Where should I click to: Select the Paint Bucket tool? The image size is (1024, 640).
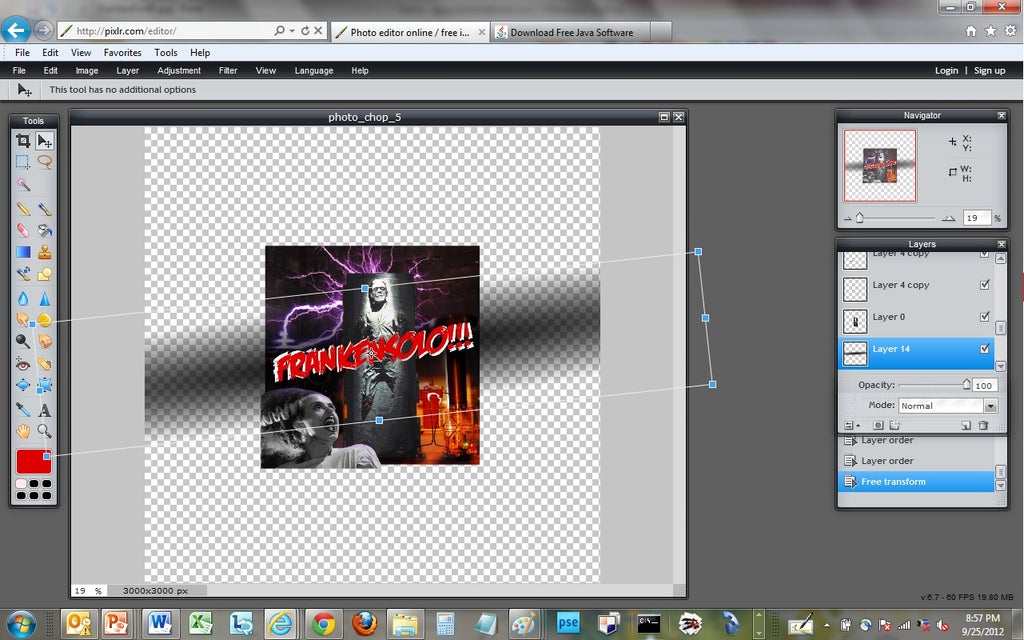44,230
